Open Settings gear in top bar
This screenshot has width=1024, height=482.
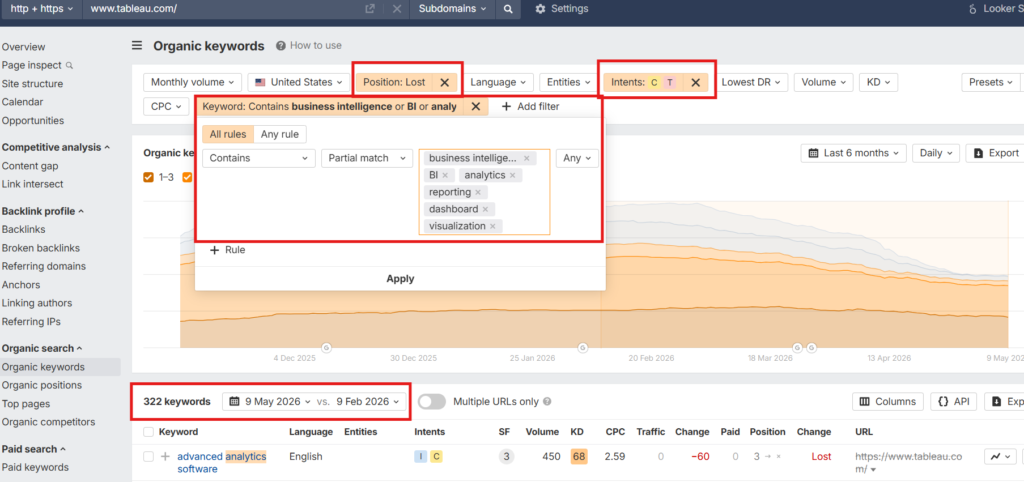(562, 9)
